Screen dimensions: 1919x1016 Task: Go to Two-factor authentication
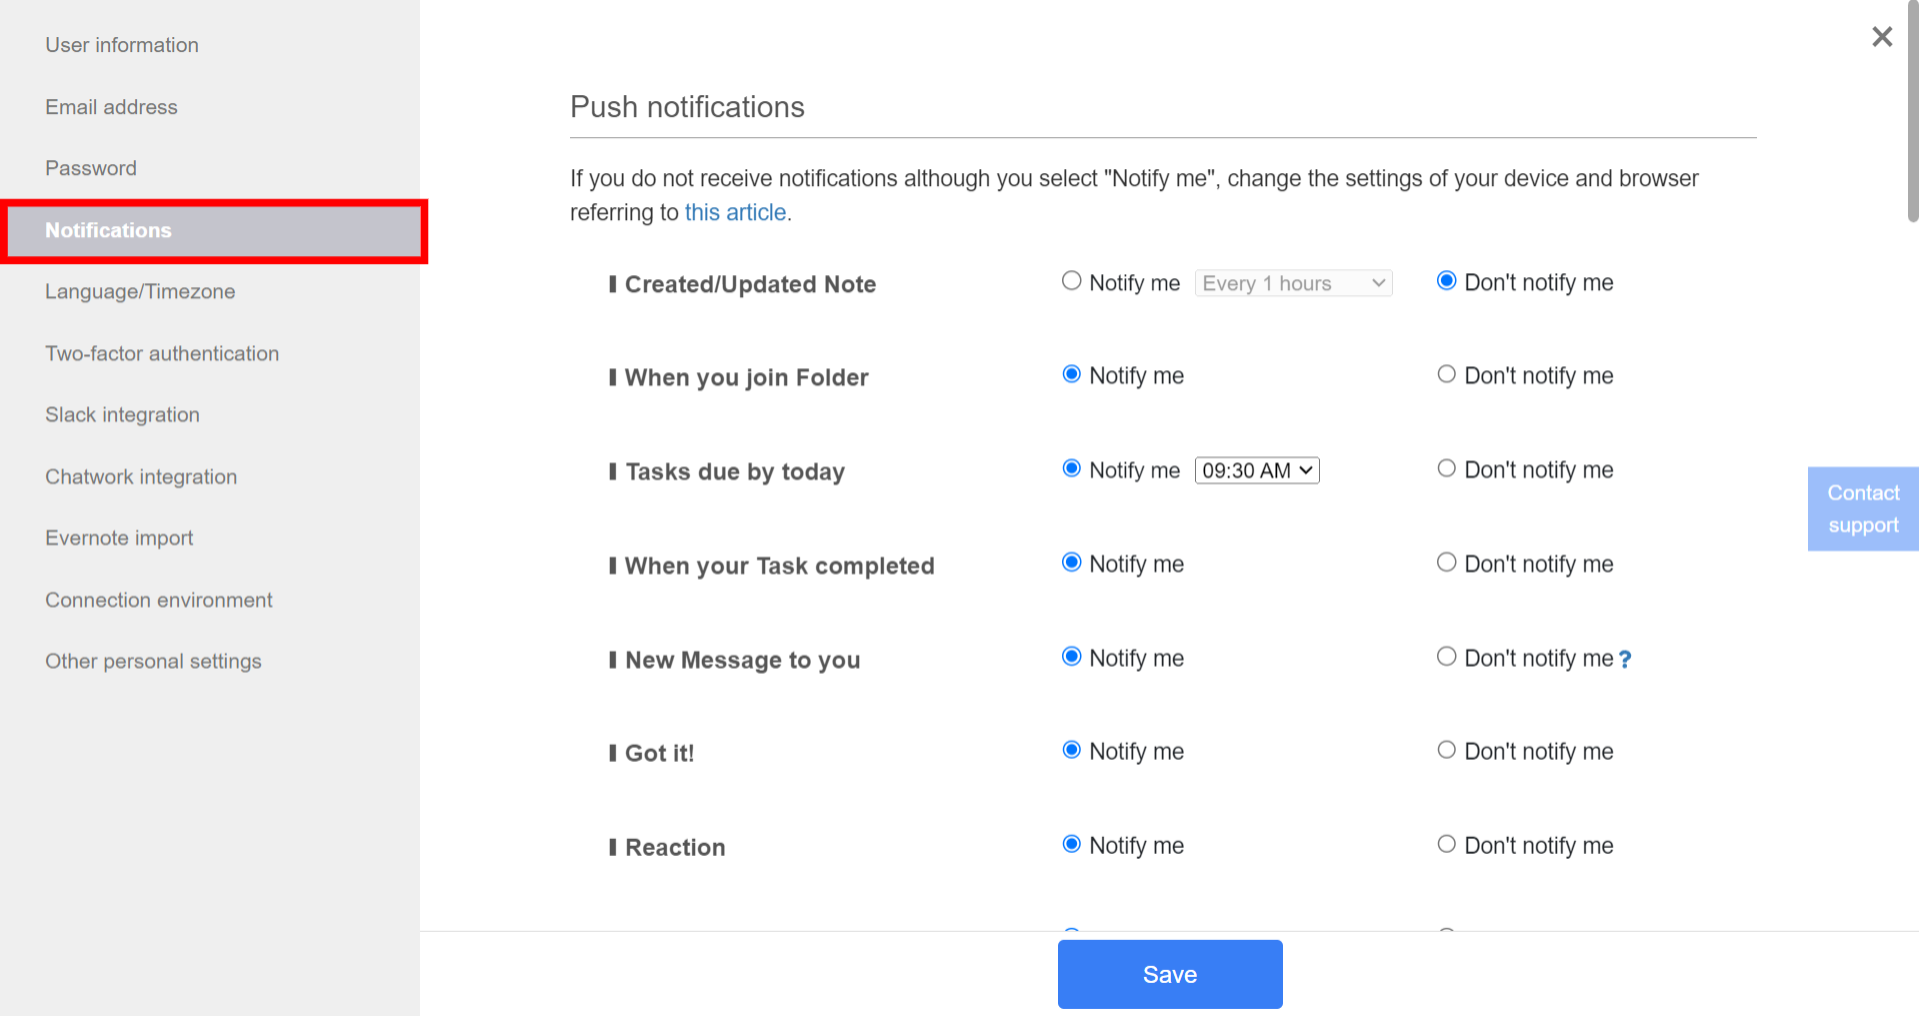coord(162,353)
